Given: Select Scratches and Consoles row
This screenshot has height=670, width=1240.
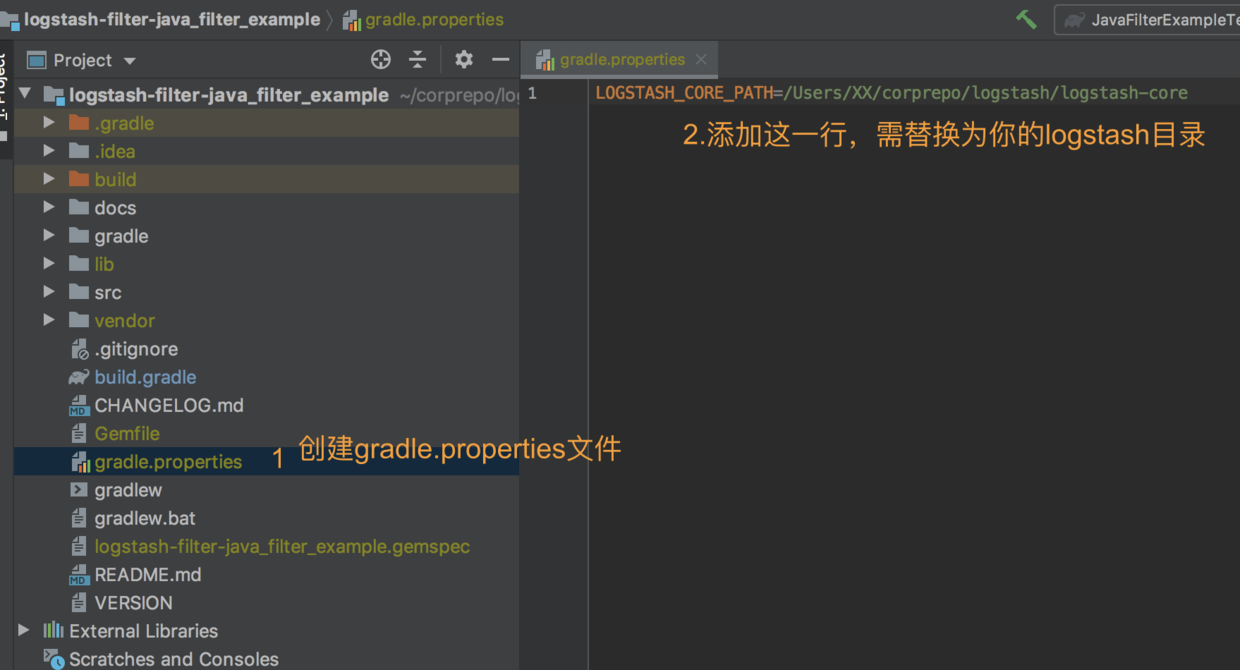Looking at the screenshot, I should [x=267, y=658].
